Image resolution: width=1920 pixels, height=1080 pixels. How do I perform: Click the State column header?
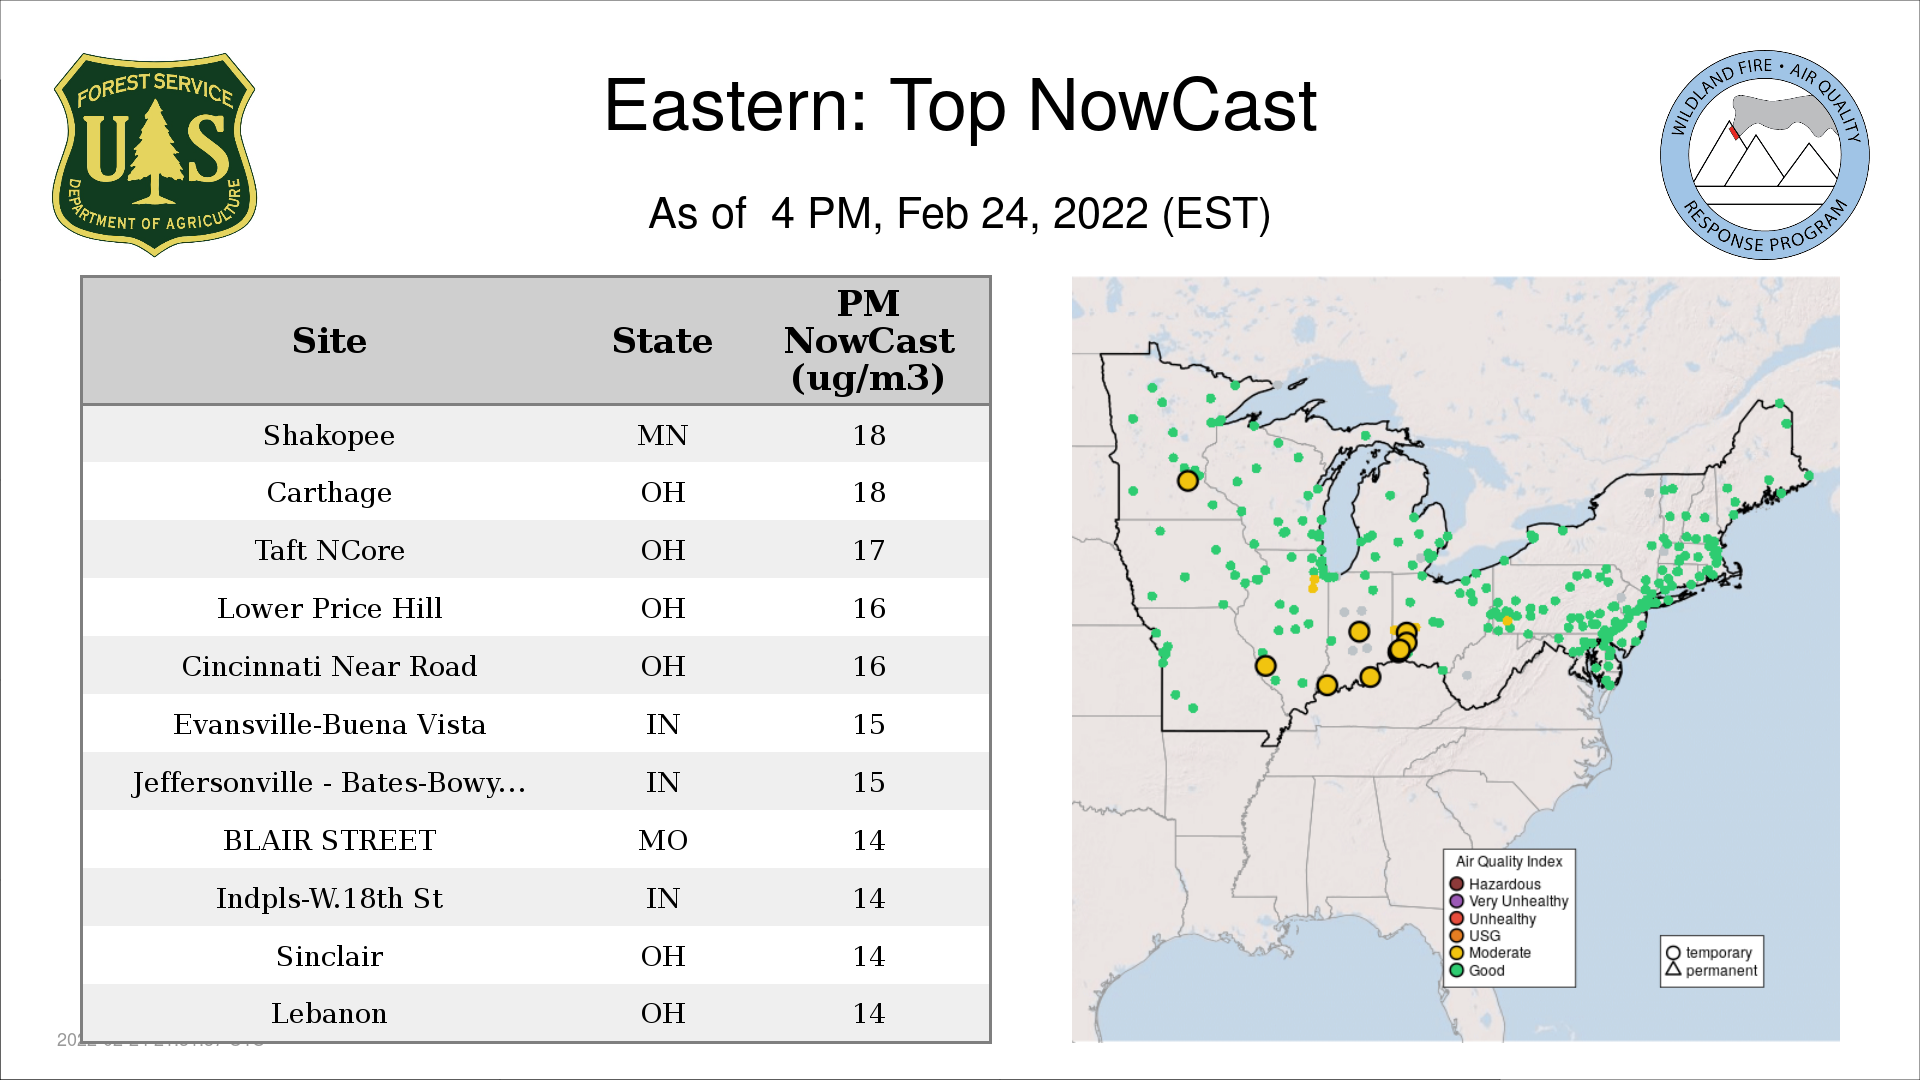click(662, 341)
